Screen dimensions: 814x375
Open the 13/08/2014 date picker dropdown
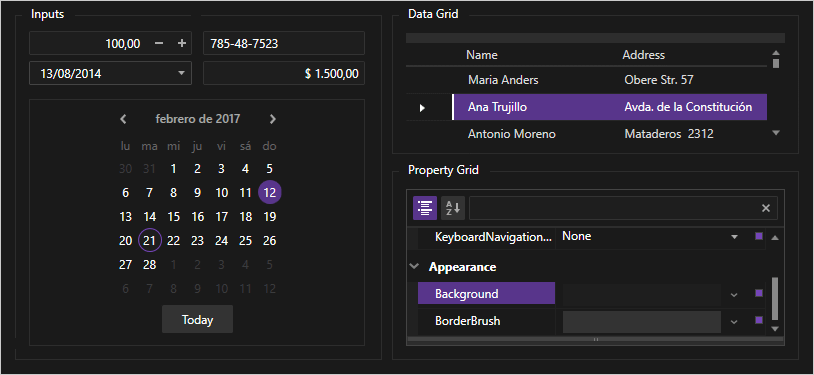tap(181, 73)
